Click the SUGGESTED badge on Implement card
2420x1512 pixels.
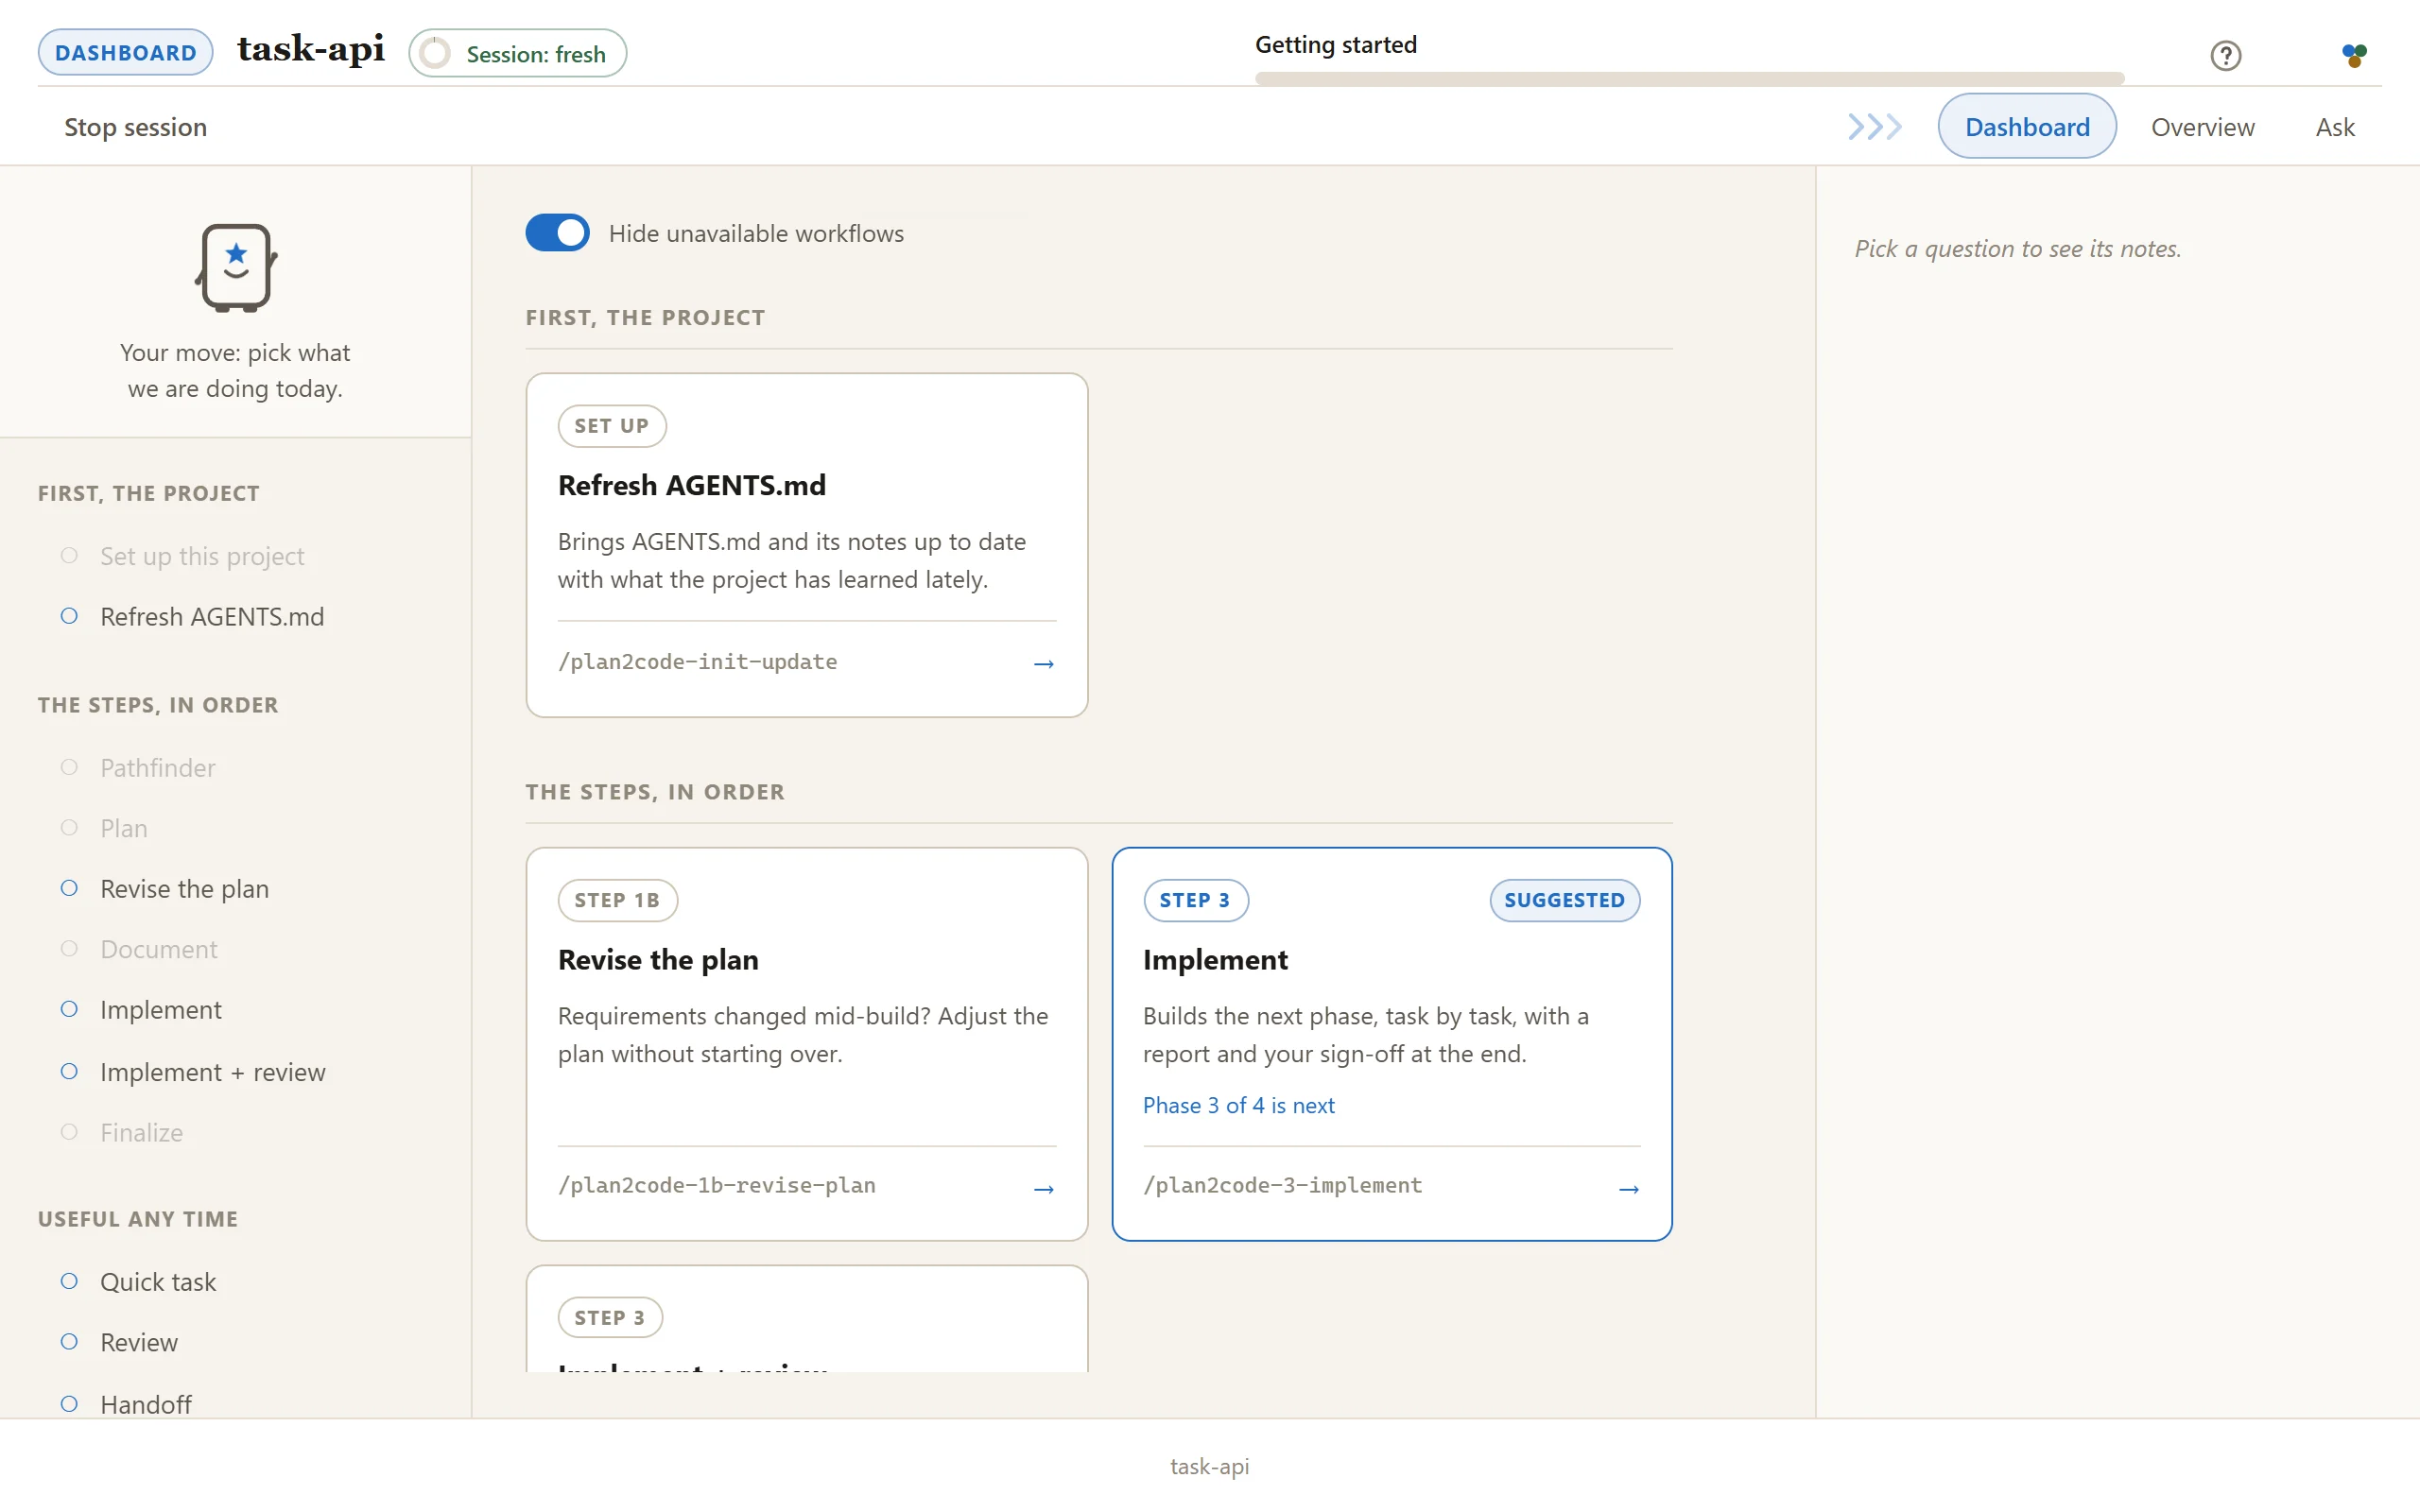point(1564,900)
